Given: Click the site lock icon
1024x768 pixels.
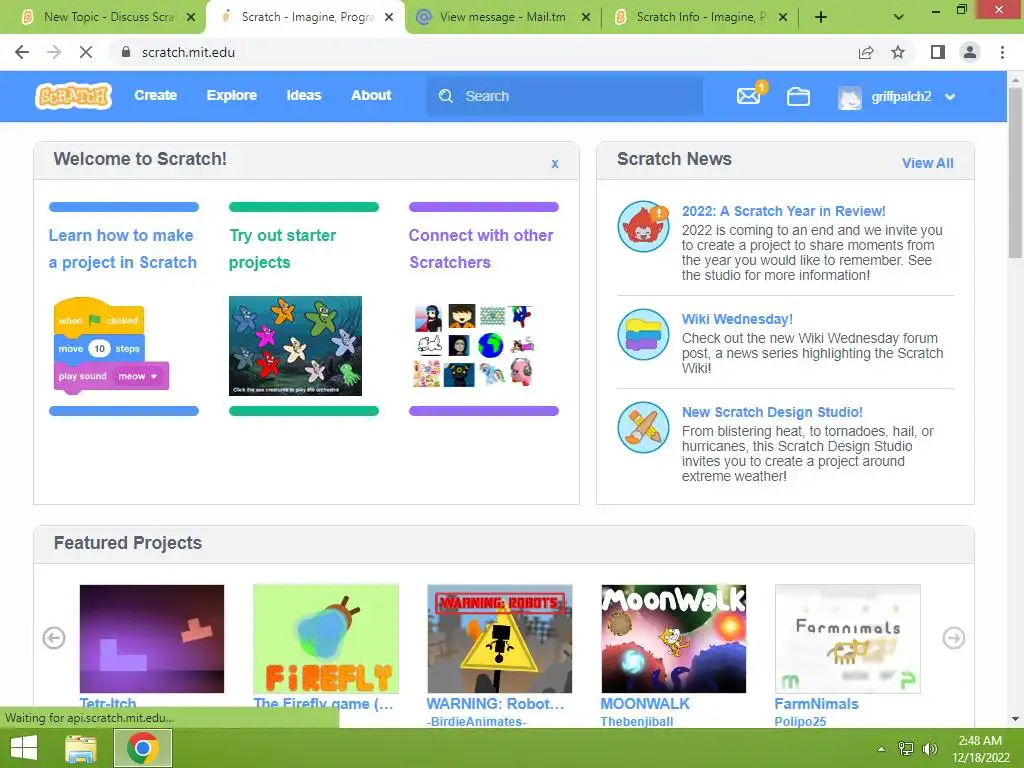Looking at the screenshot, I should coord(126,52).
